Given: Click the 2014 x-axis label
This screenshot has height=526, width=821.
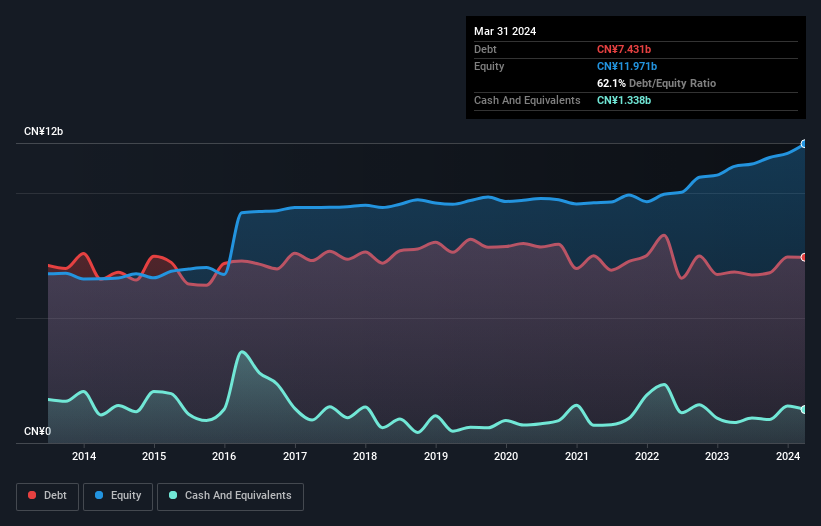Looking at the screenshot, I should [x=84, y=456].
